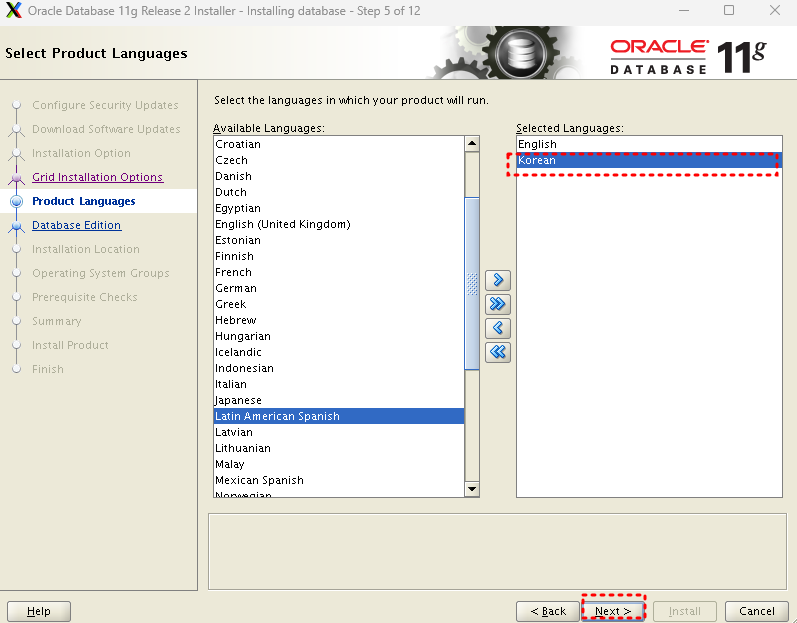Select Hebrew in Available Languages
Screen dimensions: 797x623
pos(339,320)
